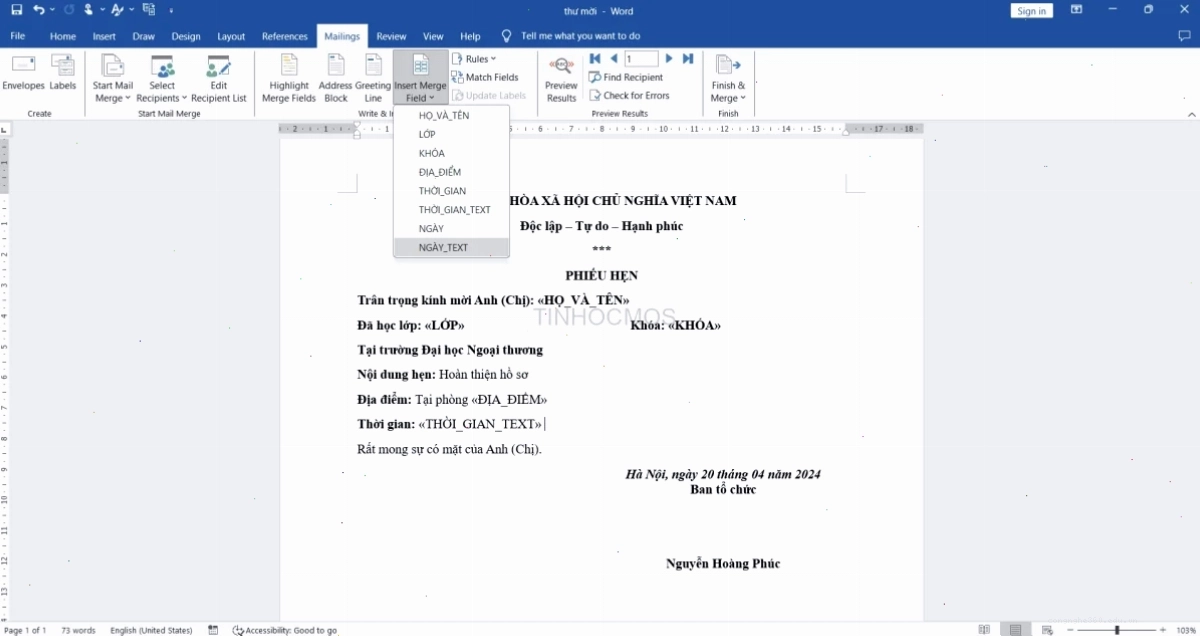Switch to the Draw tab
1200x637 pixels.
144,36
